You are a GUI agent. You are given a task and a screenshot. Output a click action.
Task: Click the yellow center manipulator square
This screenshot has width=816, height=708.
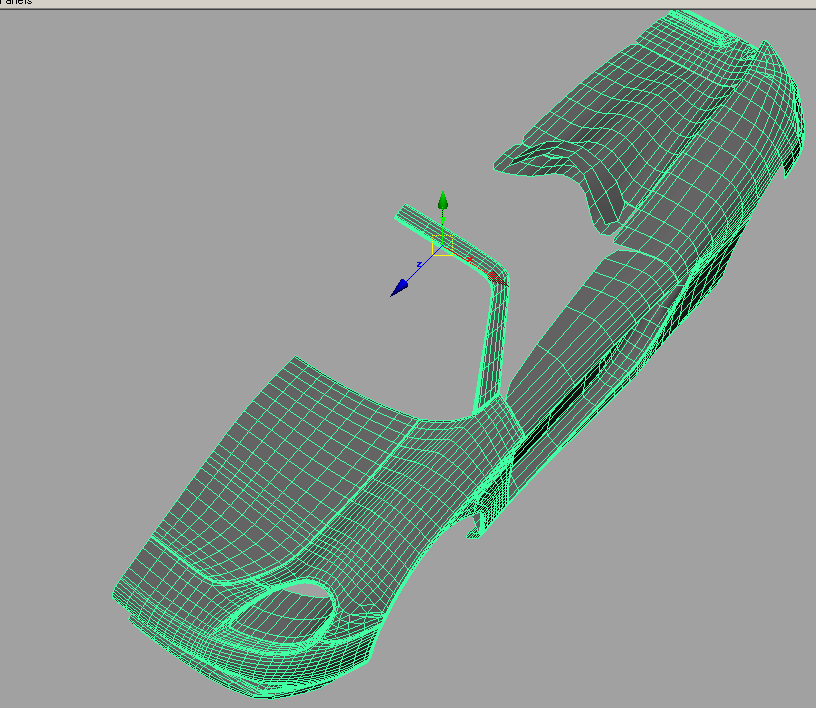click(x=442, y=245)
